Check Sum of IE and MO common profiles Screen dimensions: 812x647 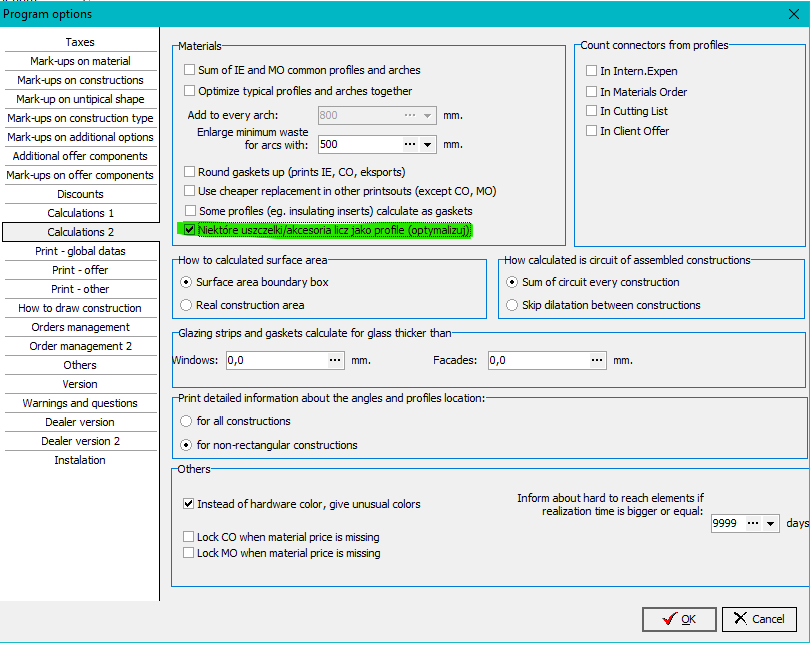[x=190, y=70]
